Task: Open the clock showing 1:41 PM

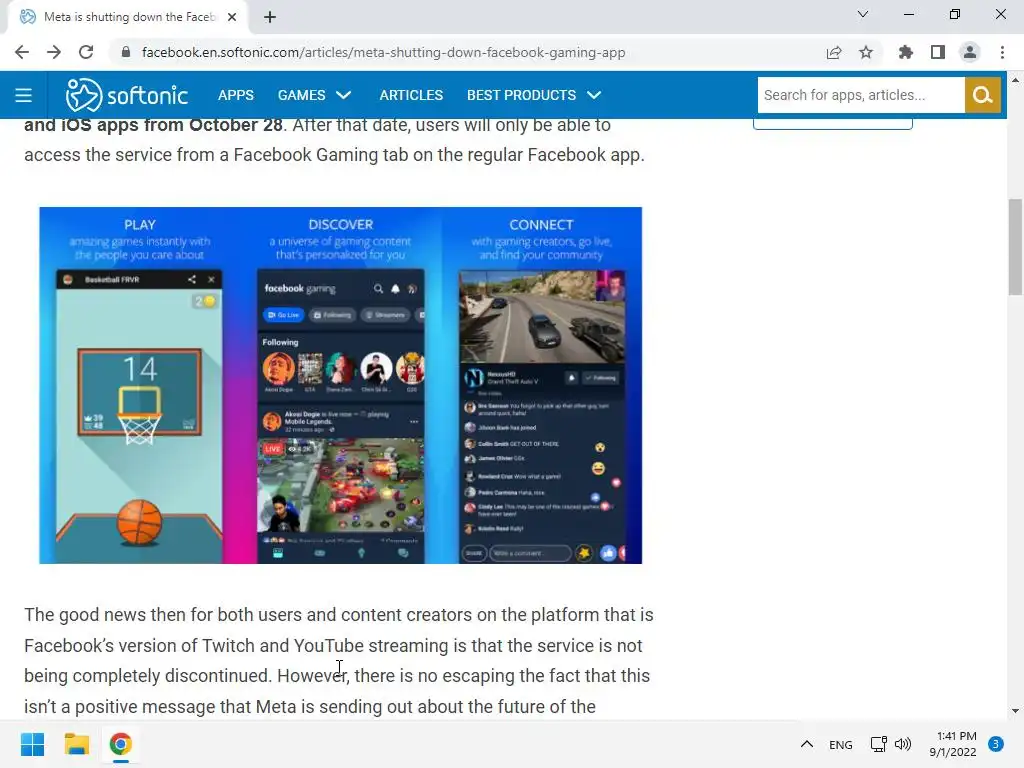Action: [x=953, y=744]
